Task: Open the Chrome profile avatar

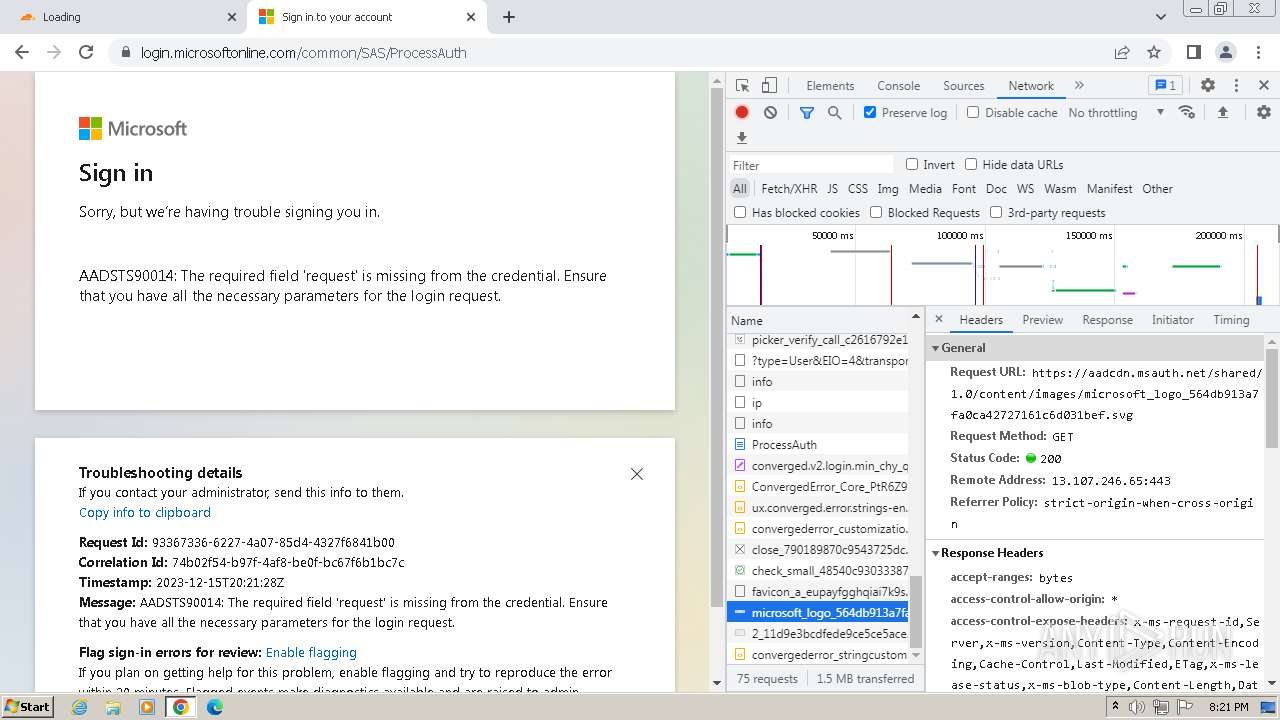Action: click(1225, 52)
